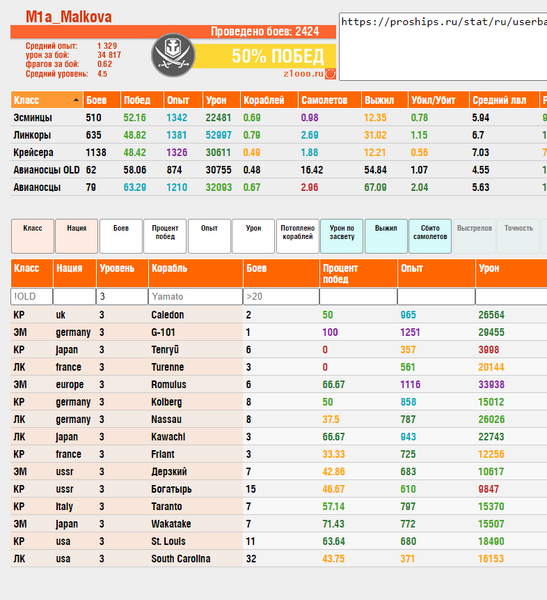Click the z1ooo.ru link text

click(303, 73)
